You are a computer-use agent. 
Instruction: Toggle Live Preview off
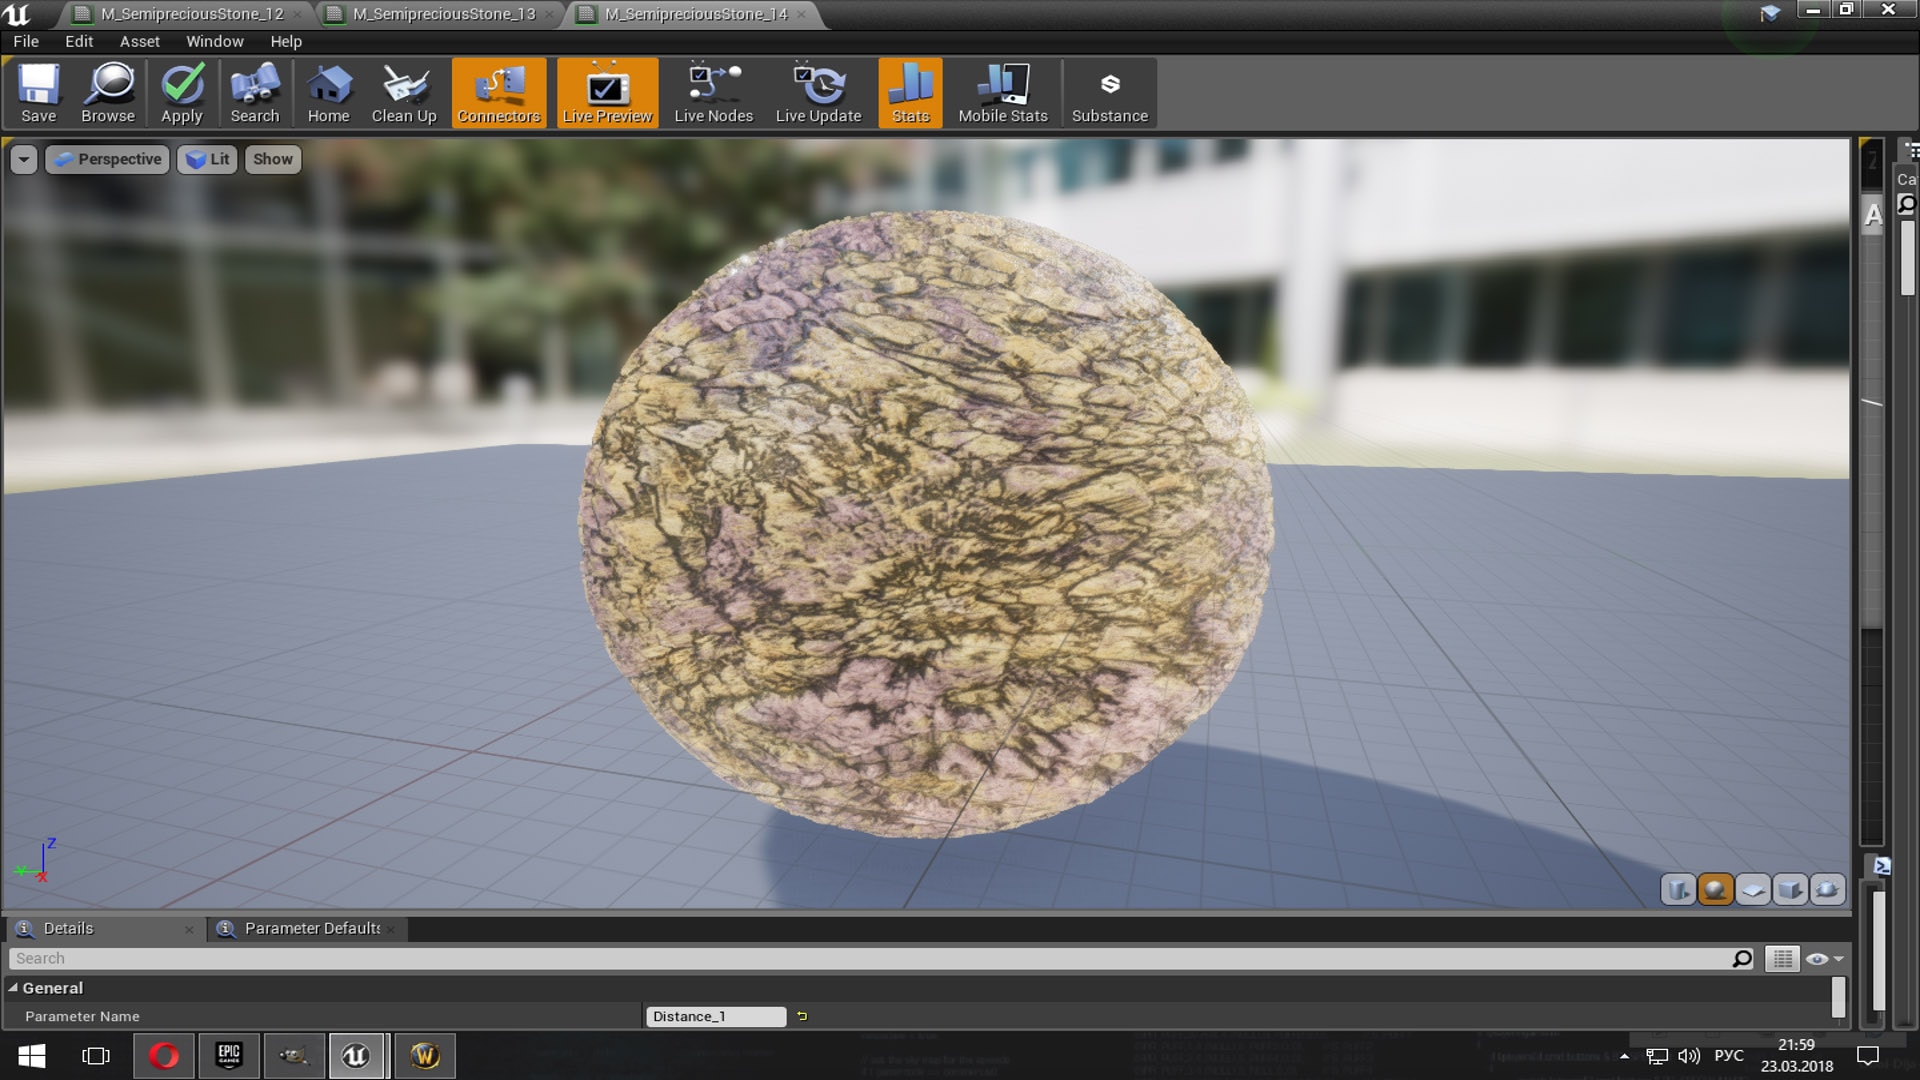point(607,92)
